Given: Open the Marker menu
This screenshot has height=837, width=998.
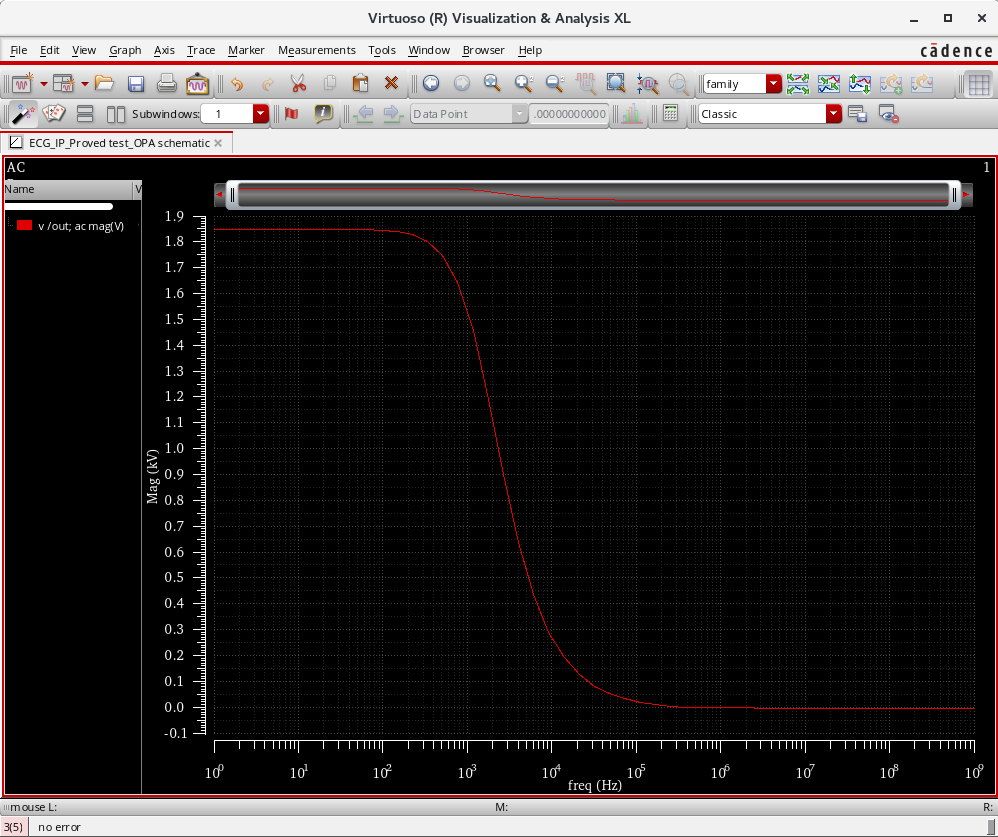Looking at the screenshot, I should coord(246,50).
